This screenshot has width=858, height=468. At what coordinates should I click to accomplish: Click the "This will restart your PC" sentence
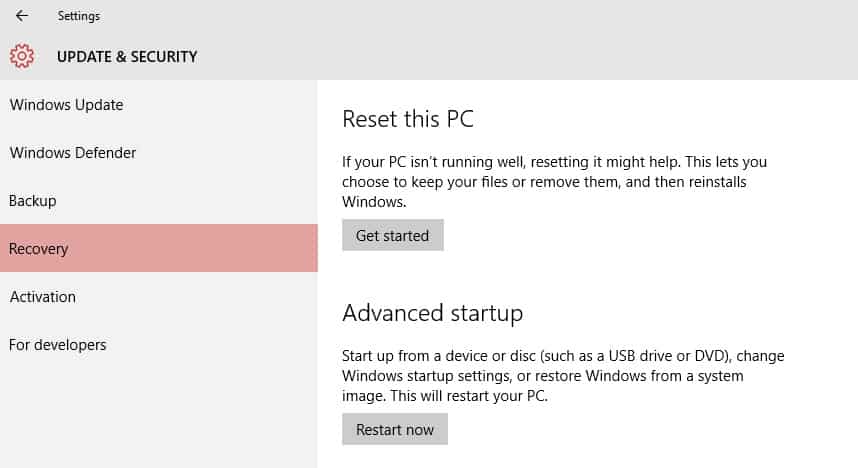pyautogui.click(x=469, y=396)
